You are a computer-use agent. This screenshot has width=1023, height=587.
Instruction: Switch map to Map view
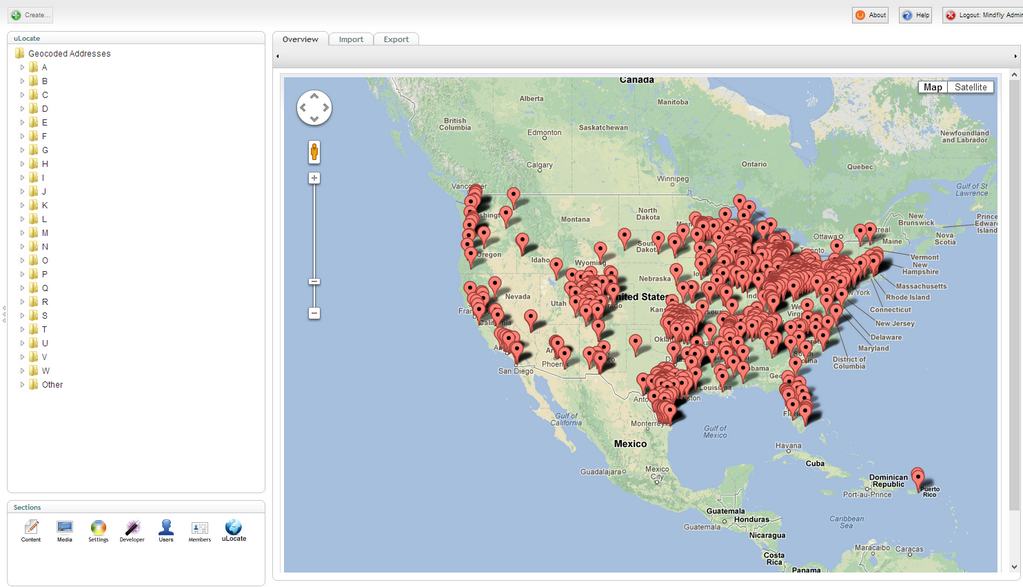click(x=933, y=87)
